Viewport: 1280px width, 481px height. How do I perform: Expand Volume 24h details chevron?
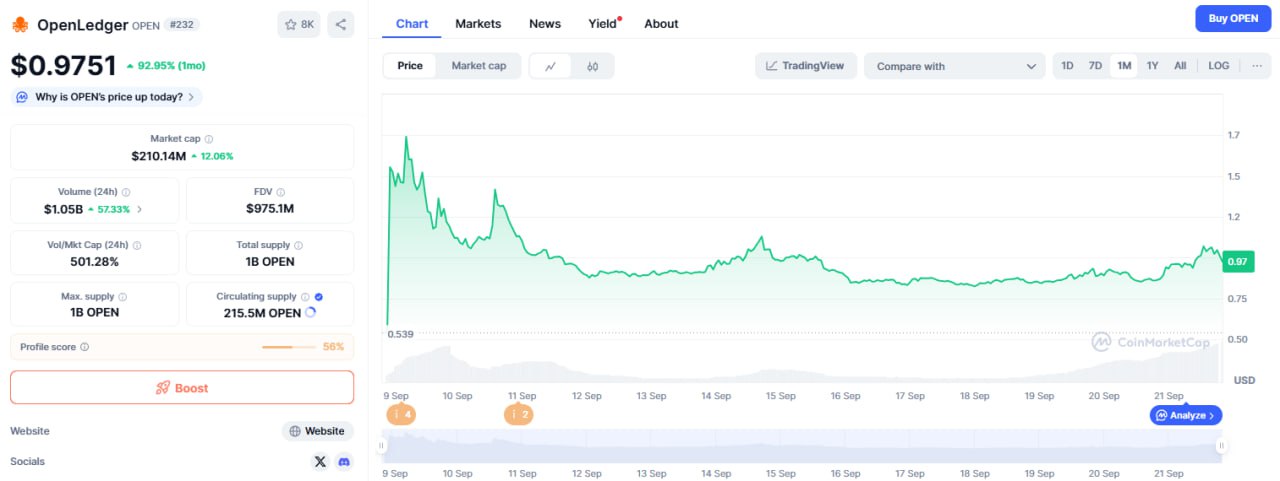point(139,209)
